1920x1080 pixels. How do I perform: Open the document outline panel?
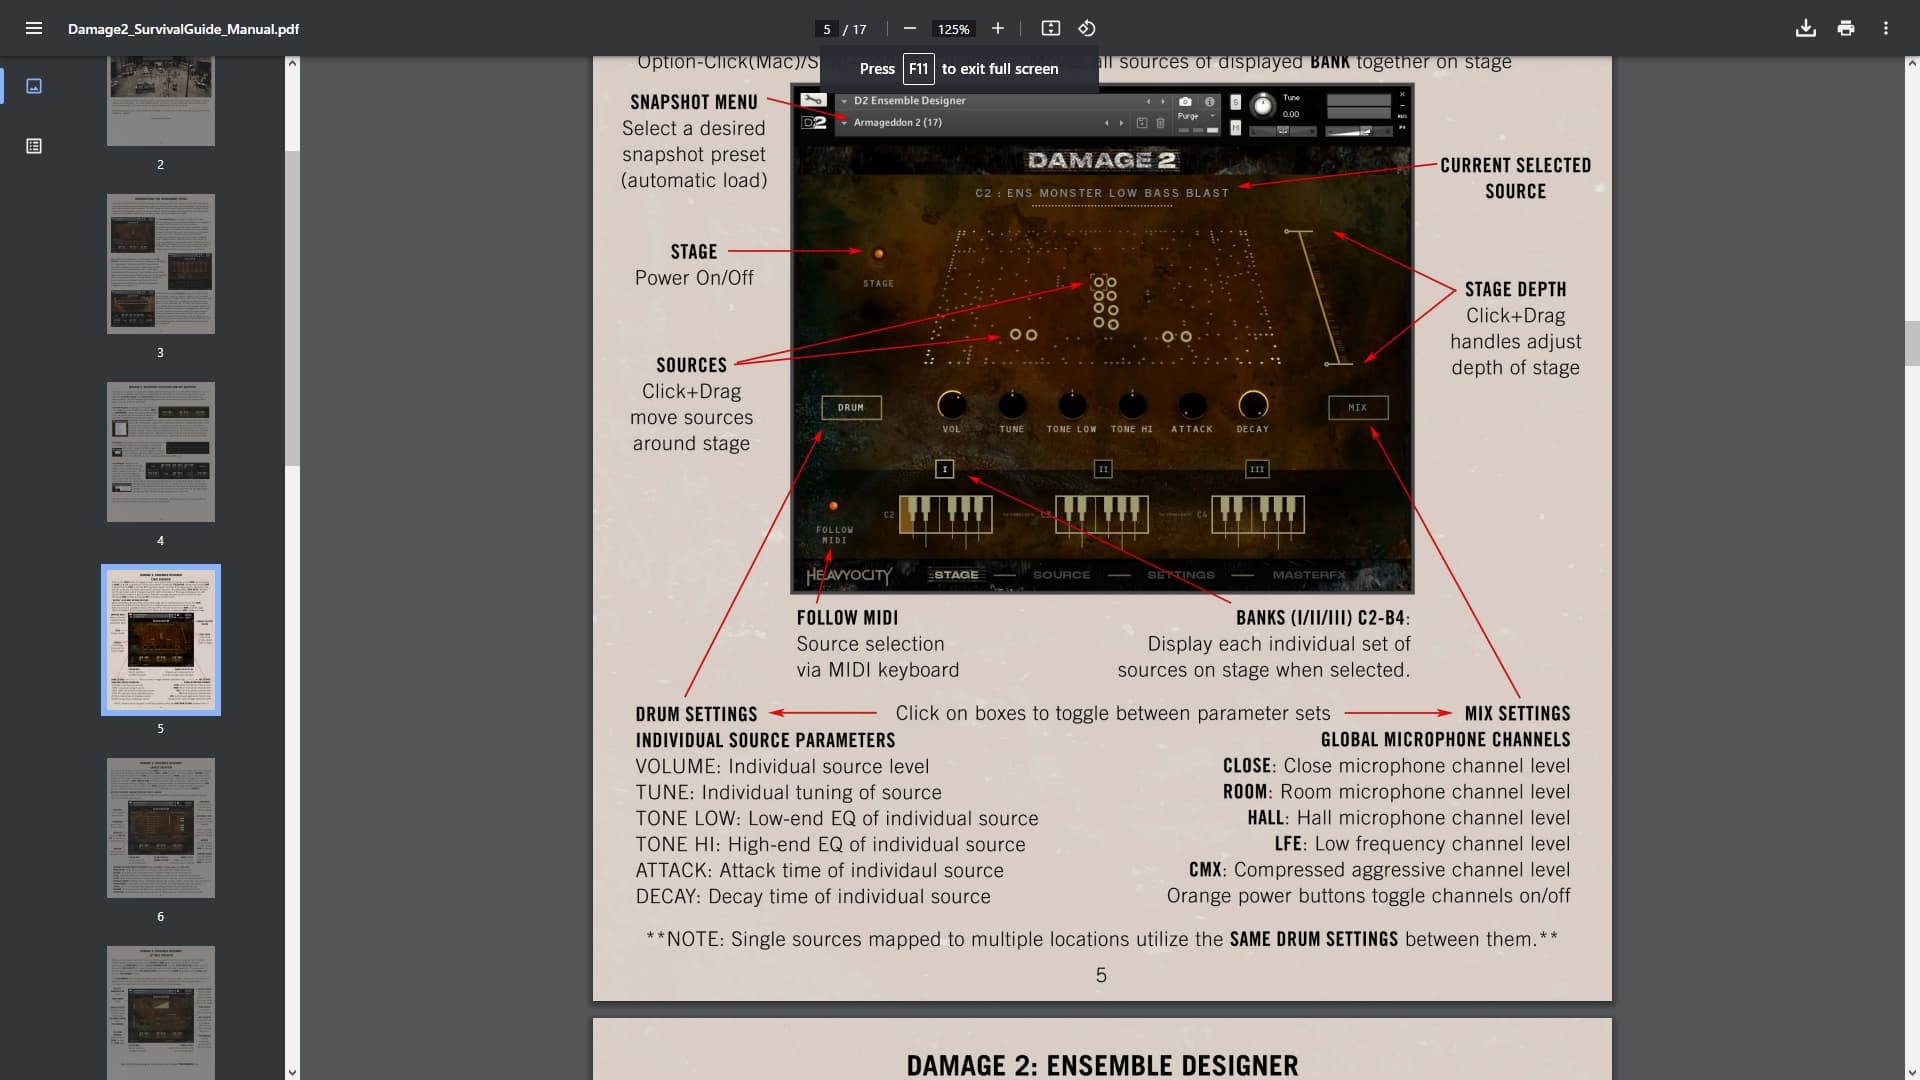tap(33, 146)
